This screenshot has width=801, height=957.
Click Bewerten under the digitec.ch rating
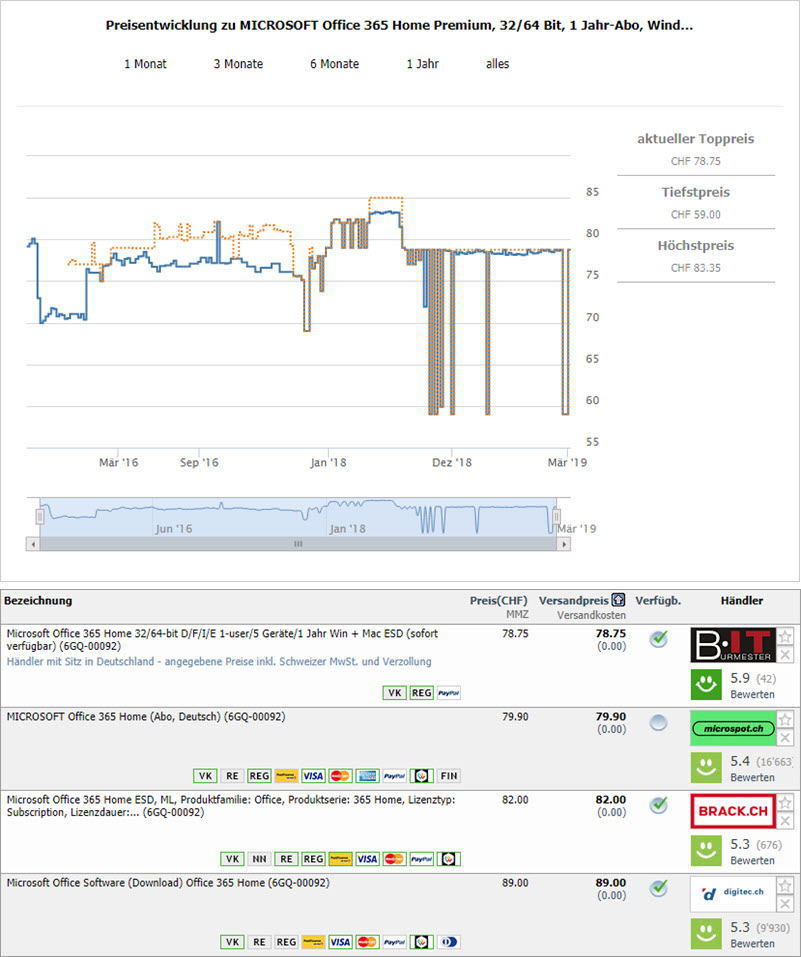[x=750, y=943]
